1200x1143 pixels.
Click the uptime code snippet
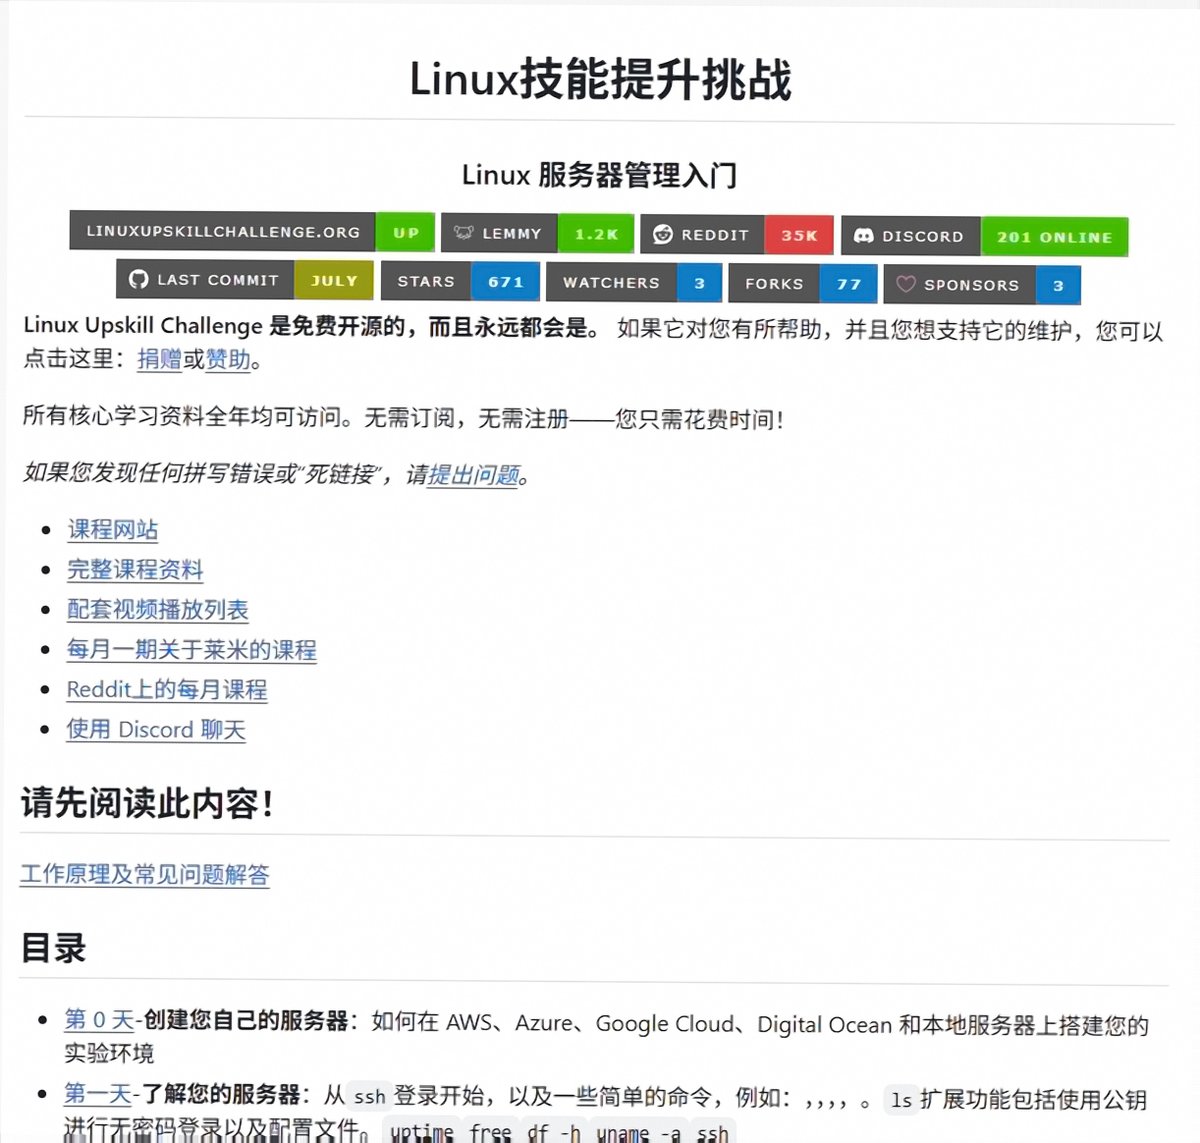point(421,1132)
